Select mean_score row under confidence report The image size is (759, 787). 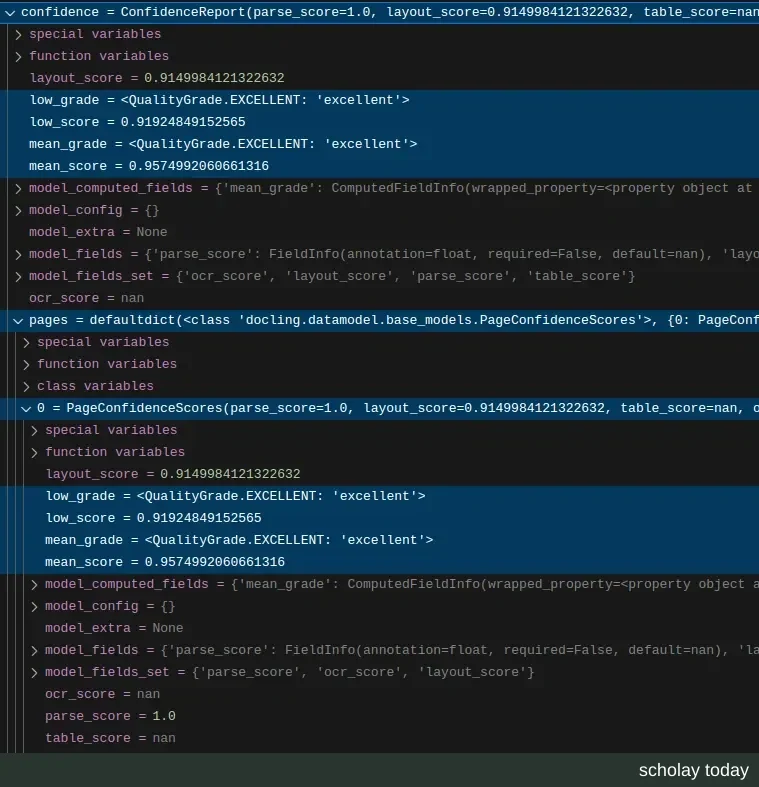tap(380, 167)
